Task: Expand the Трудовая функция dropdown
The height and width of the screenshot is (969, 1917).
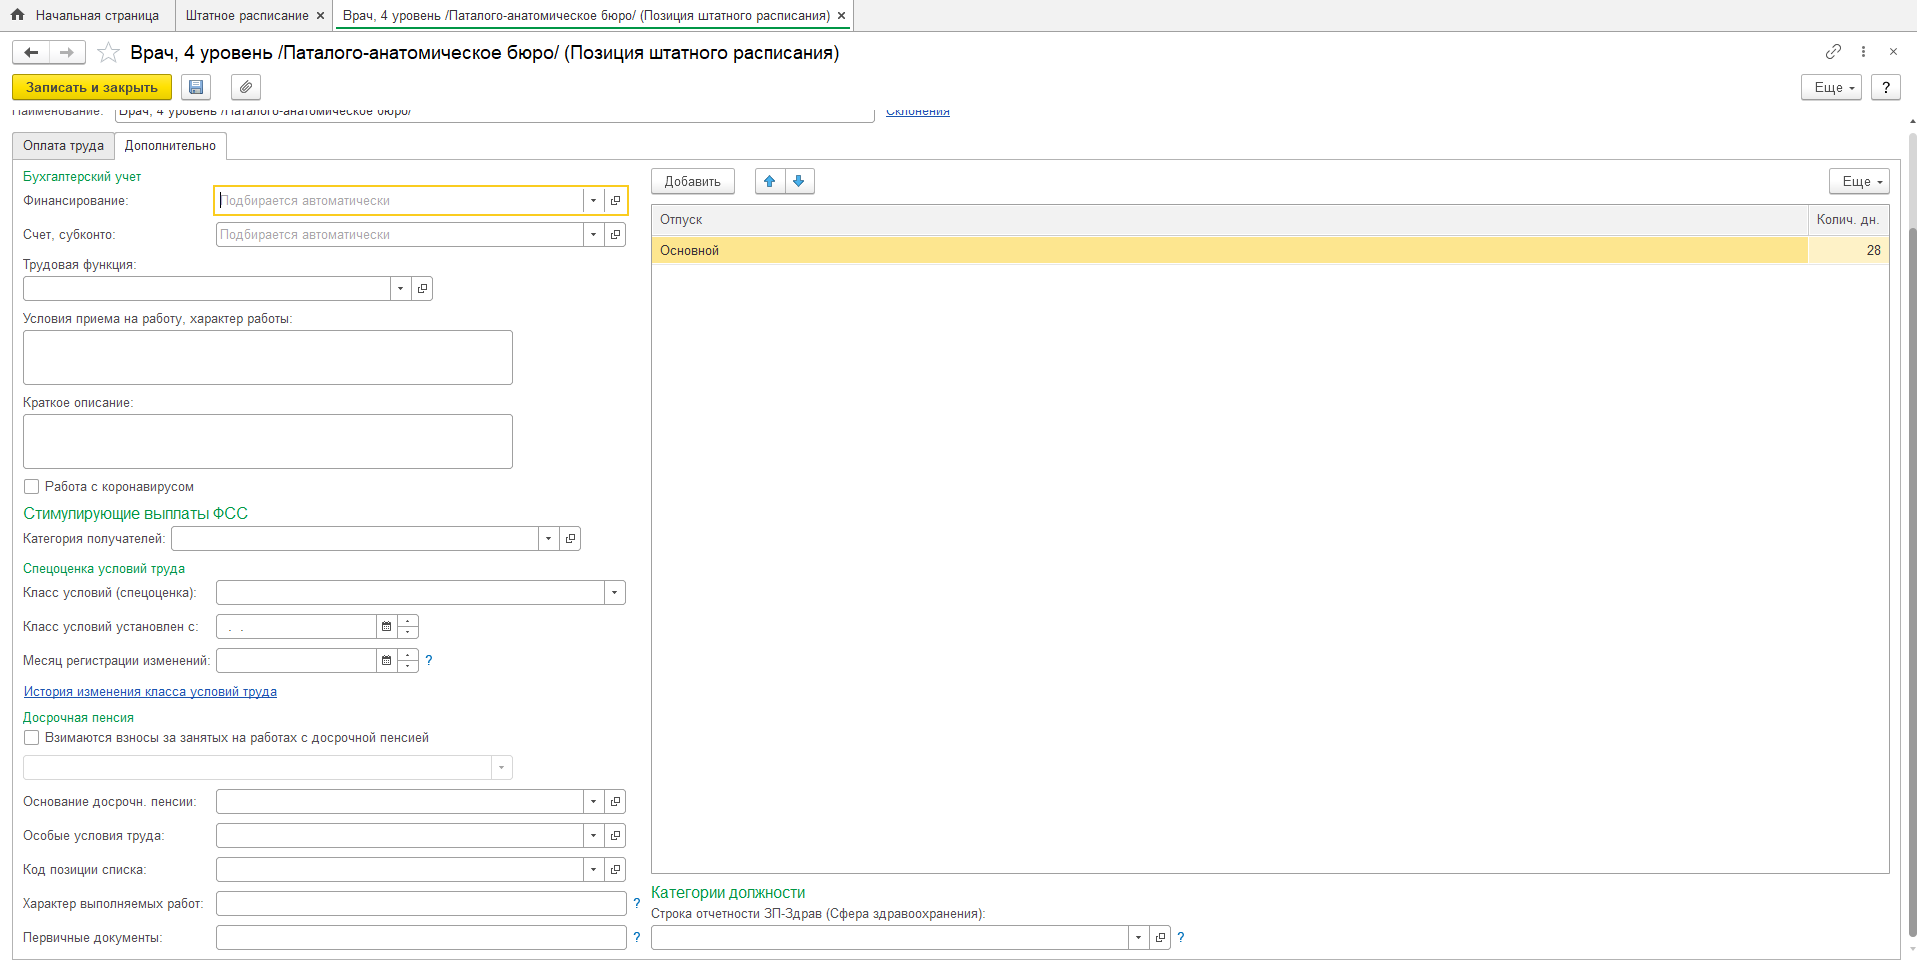Action: click(401, 289)
